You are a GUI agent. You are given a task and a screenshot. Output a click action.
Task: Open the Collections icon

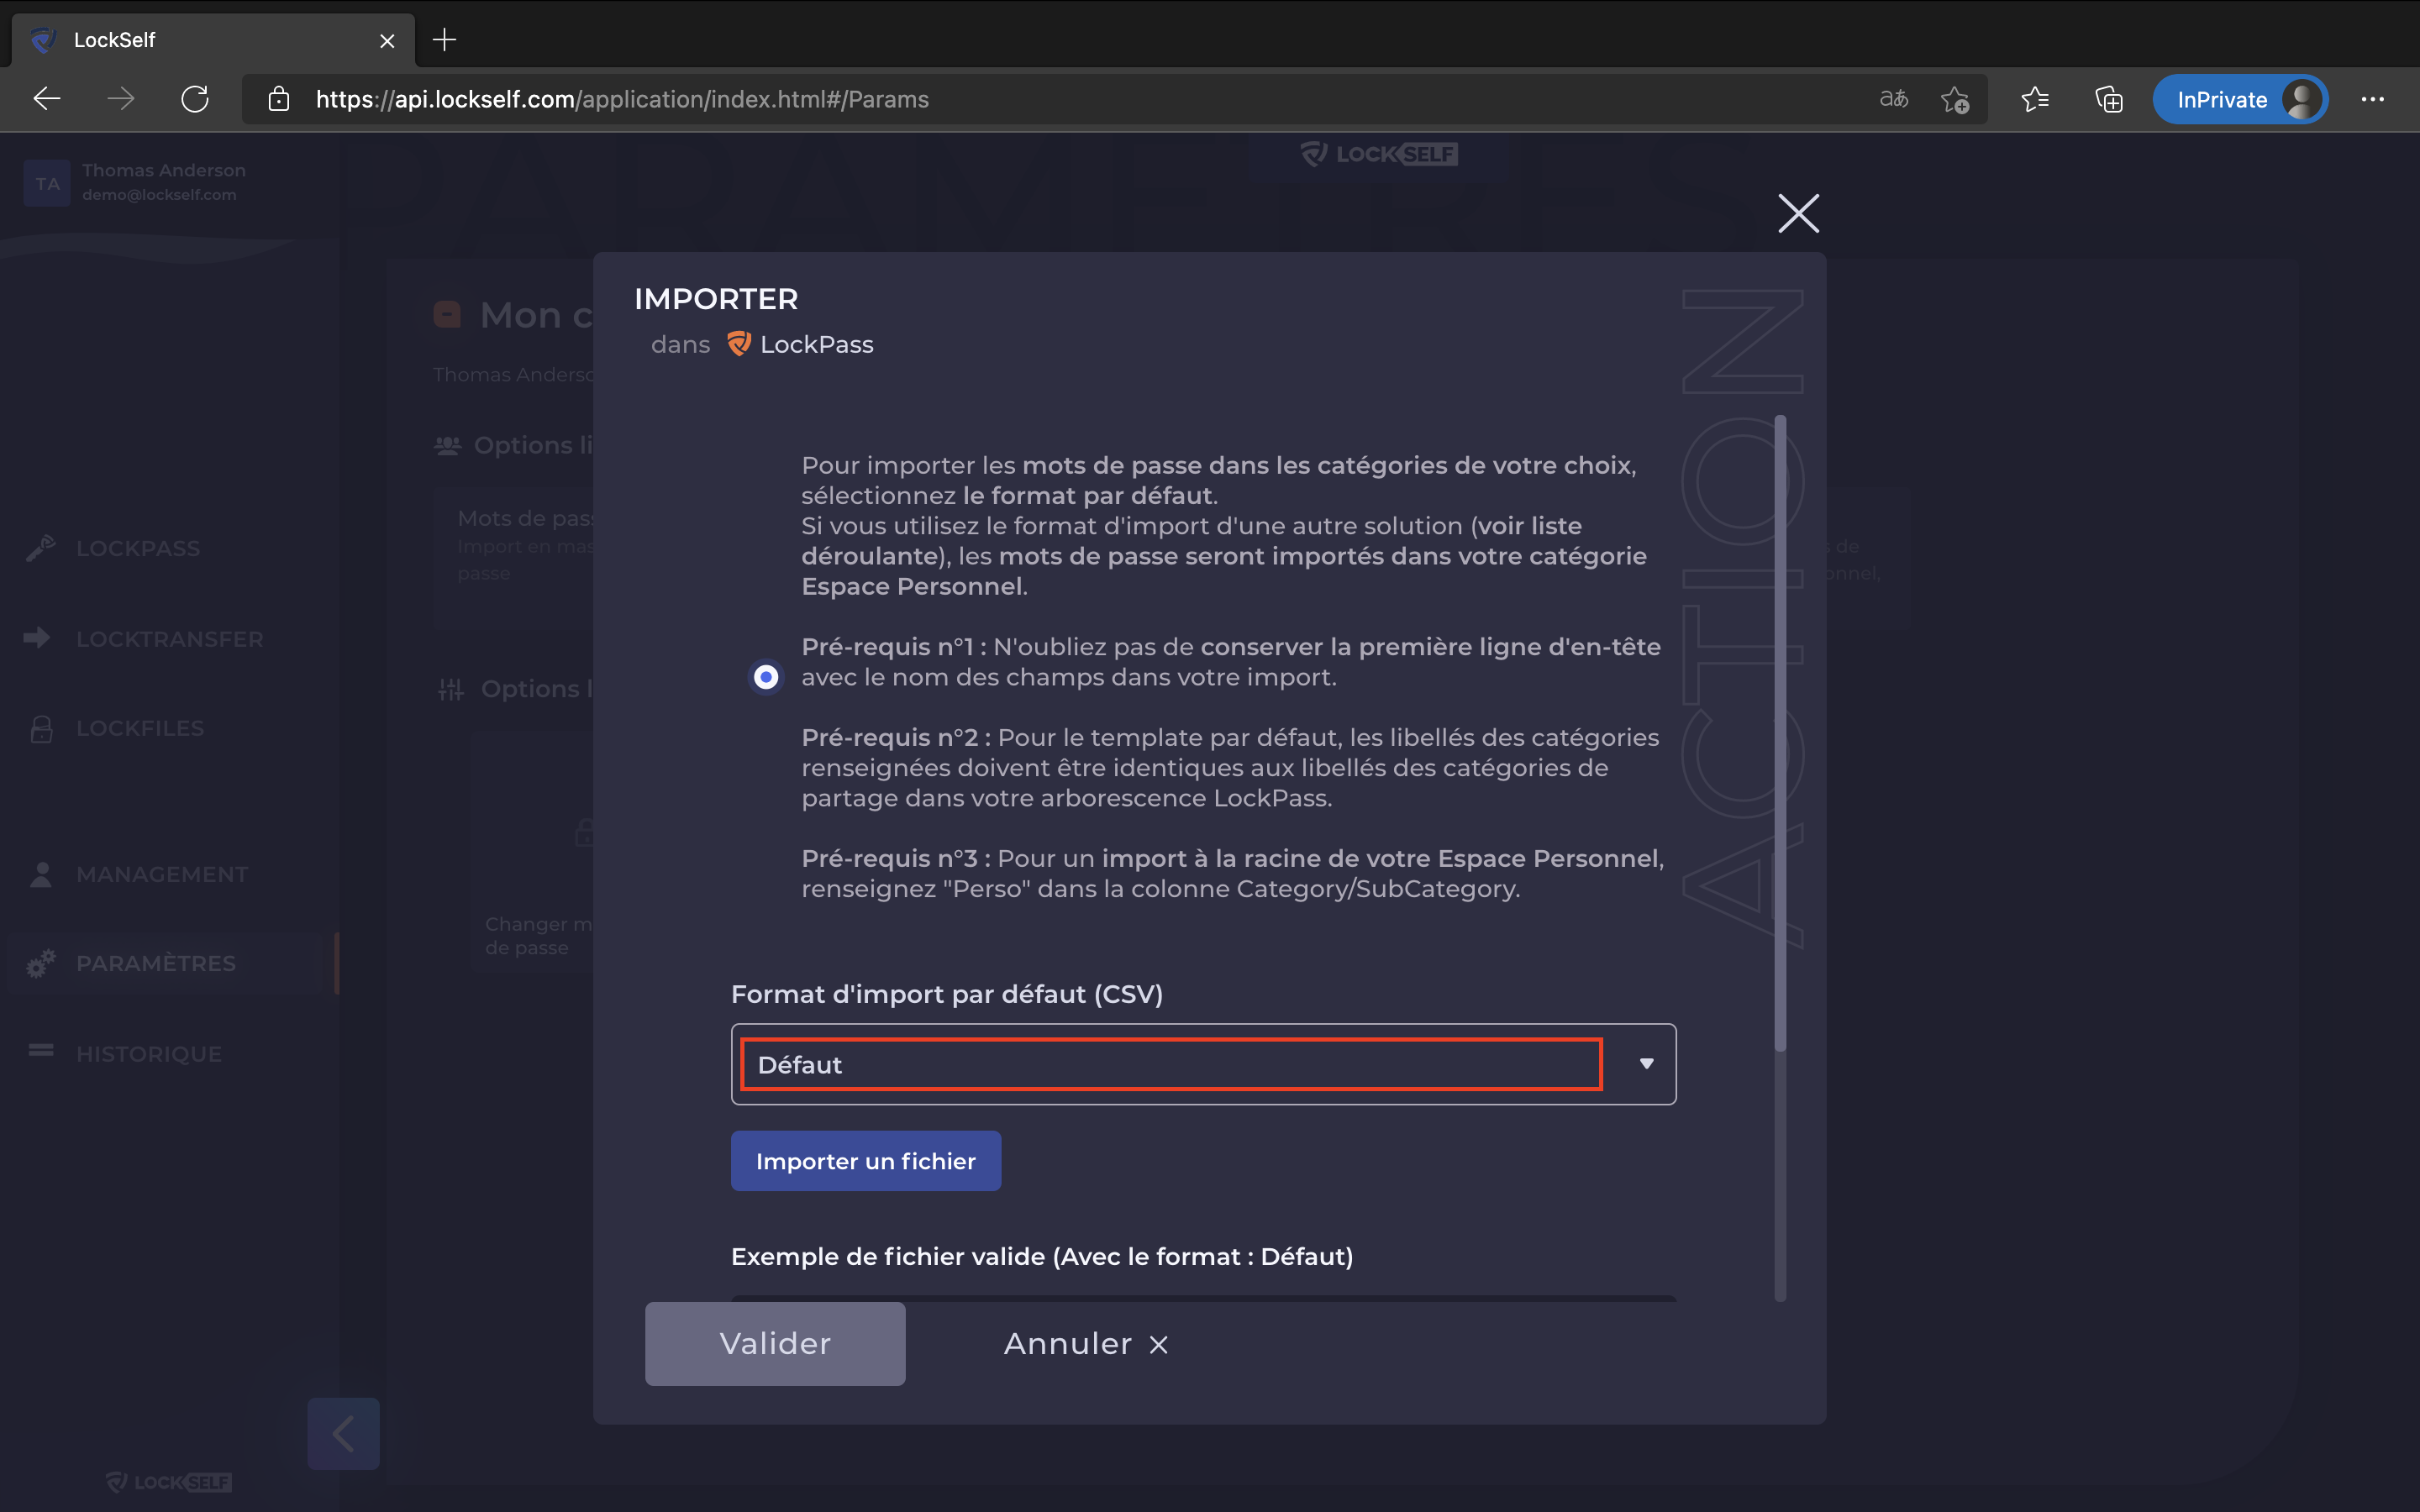pyautogui.click(x=2109, y=99)
